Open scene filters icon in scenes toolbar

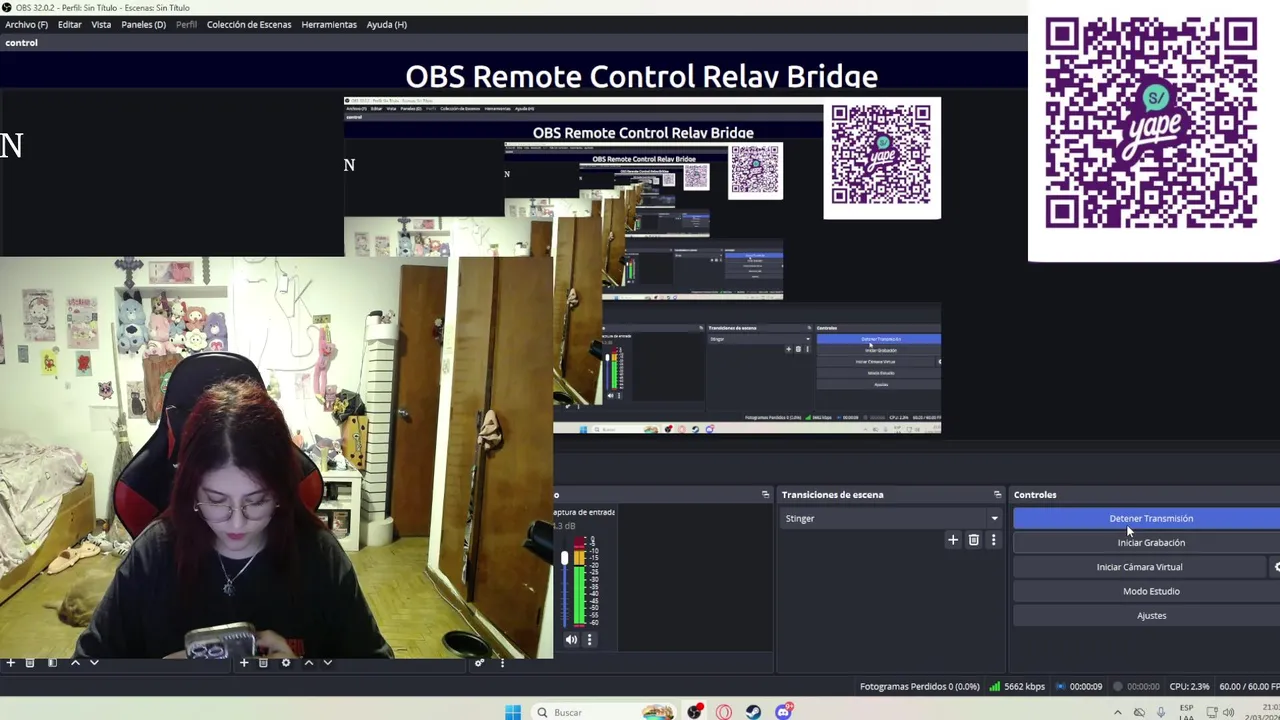click(52, 662)
